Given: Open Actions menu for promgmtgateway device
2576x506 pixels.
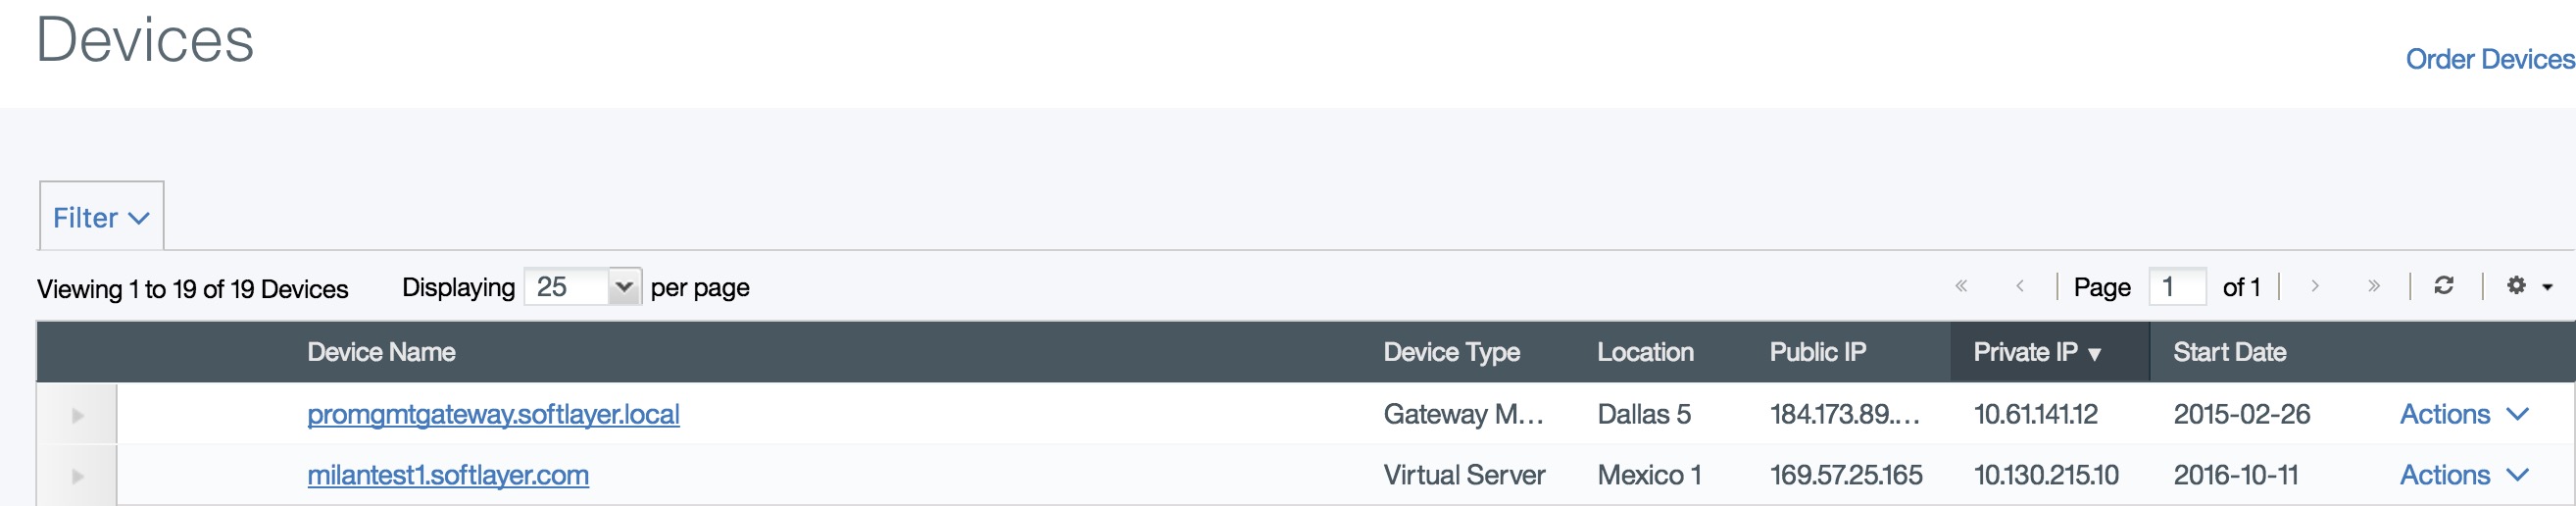Looking at the screenshot, I should pos(2463,414).
